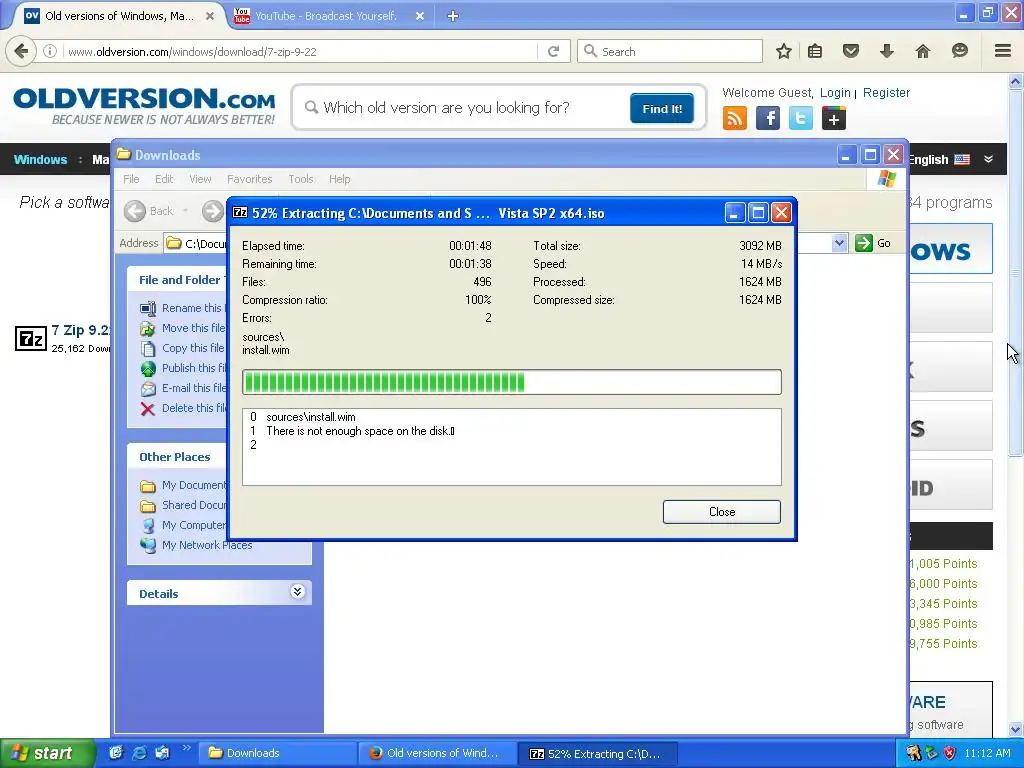Click the Firefox back arrow button
1024x768 pixels.
pos(22,51)
